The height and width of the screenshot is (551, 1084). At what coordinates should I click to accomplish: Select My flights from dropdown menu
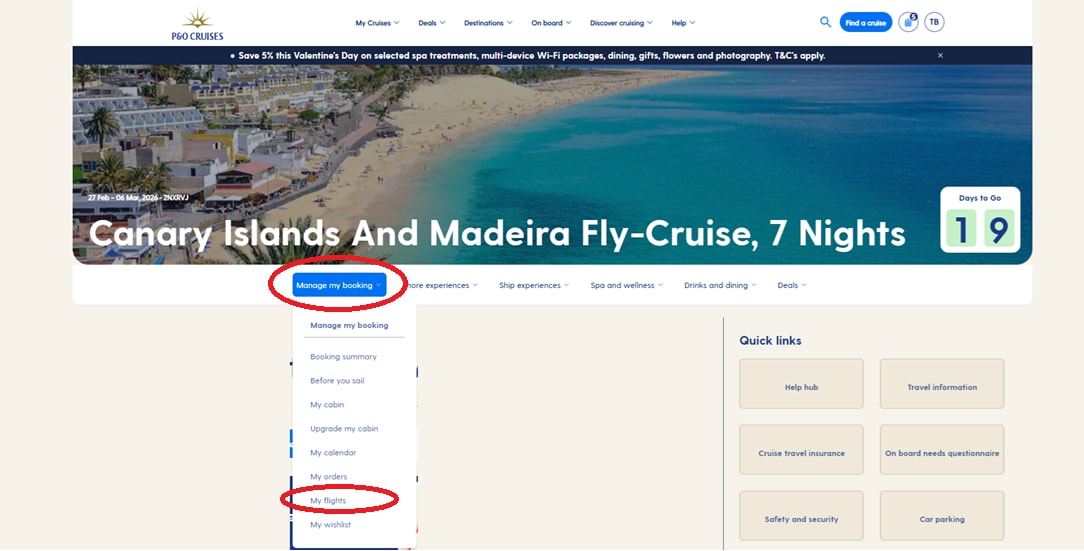pyautogui.click(x=328, y=501)
